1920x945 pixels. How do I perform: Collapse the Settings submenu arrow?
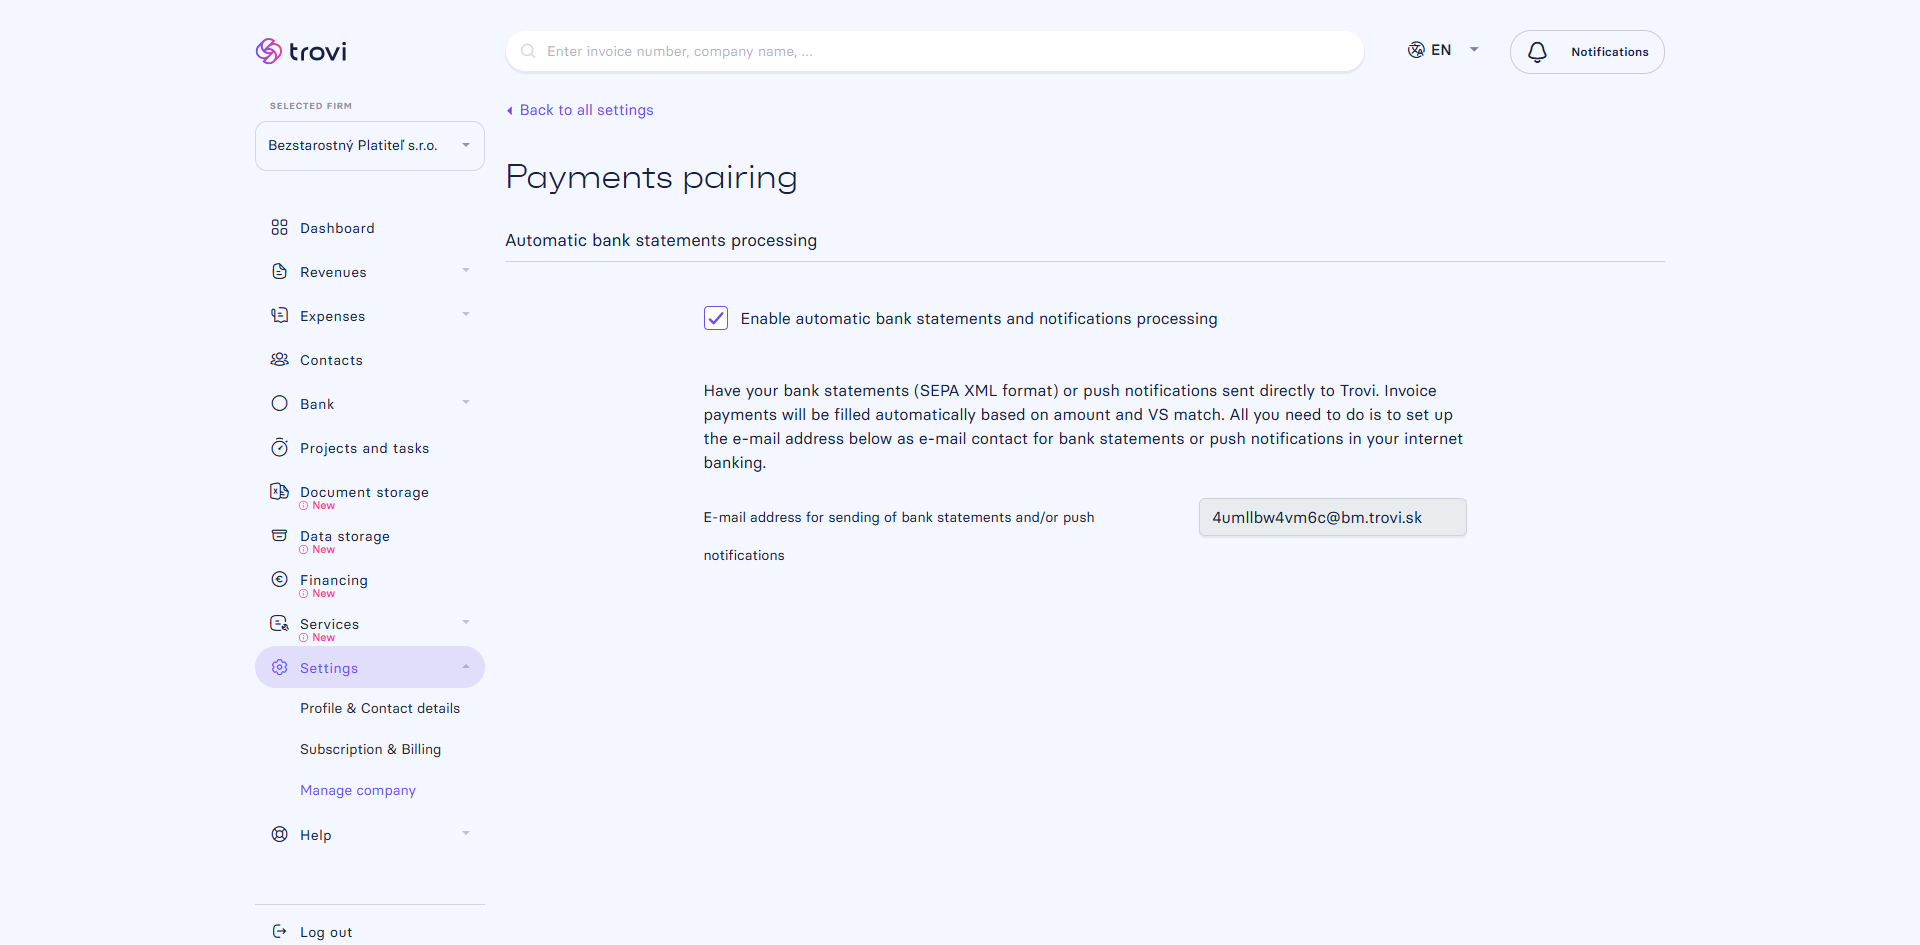point(465,667)
